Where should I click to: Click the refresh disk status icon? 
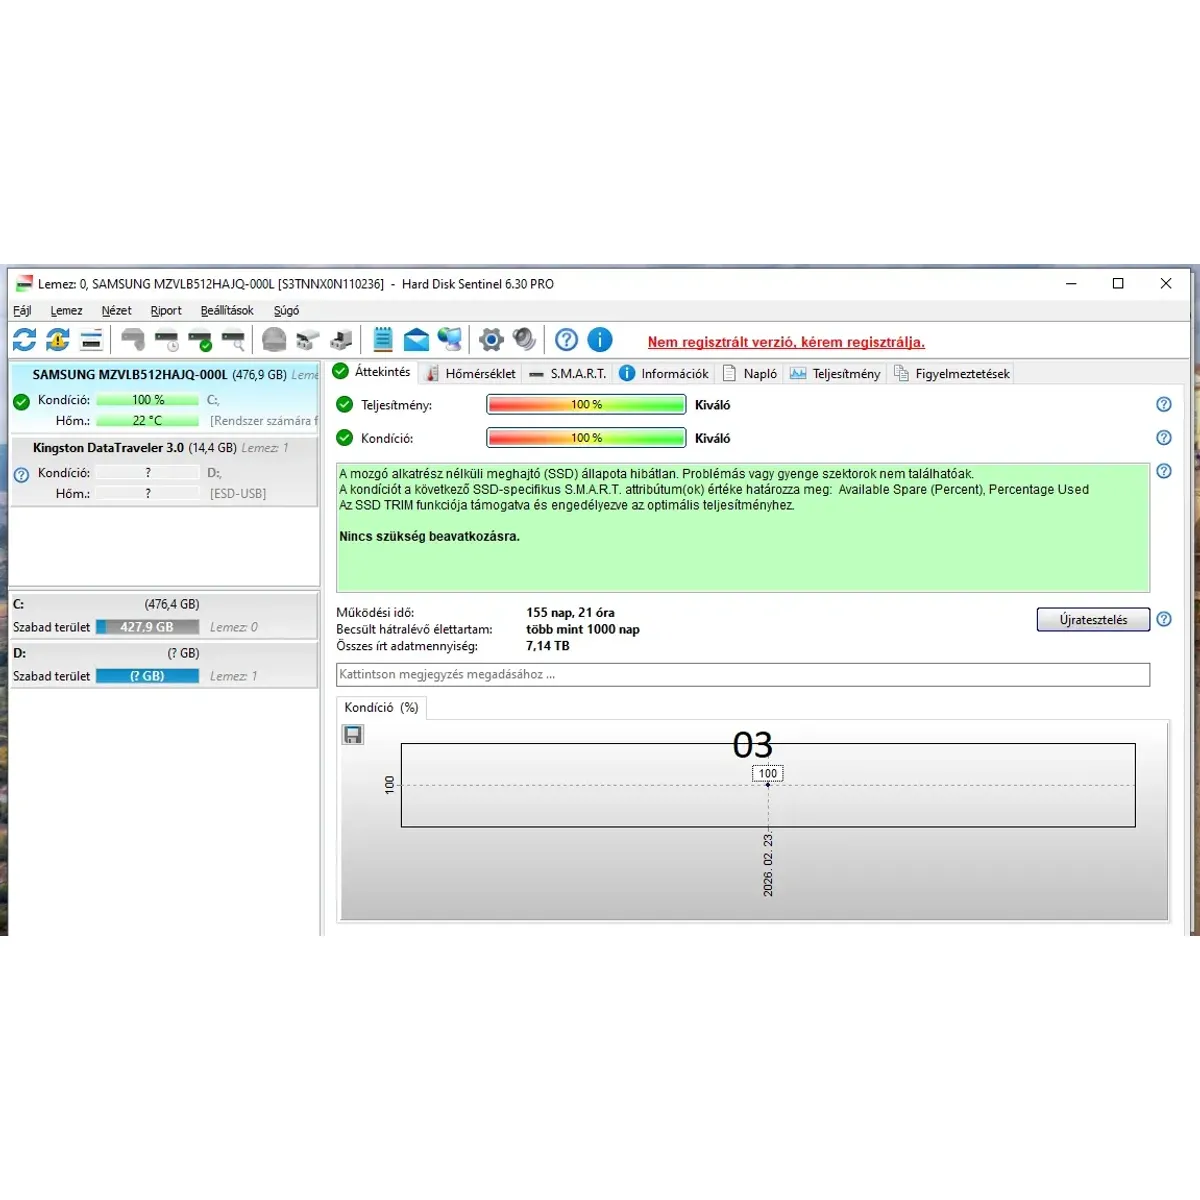click(24, 340)
